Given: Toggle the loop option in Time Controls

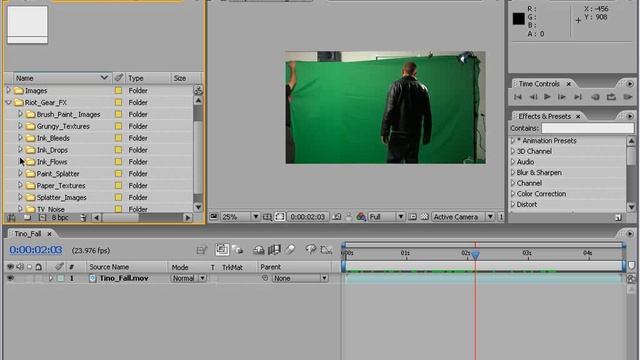Looking at the screenshot, I should (611, 97).
